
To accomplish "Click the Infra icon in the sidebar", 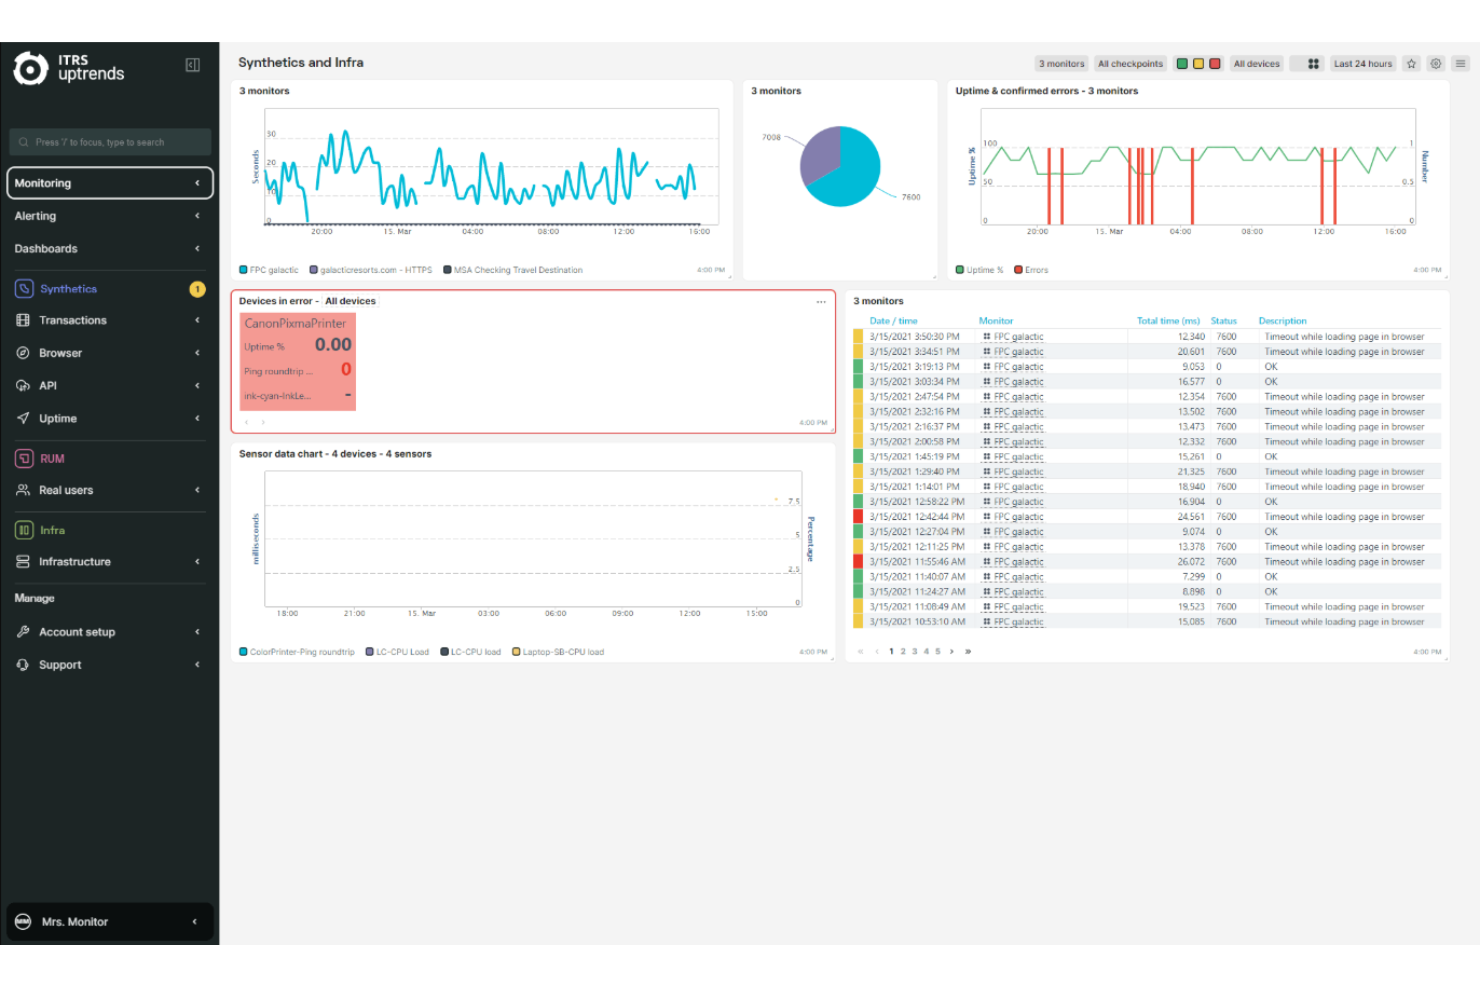I will pyautogui.click(x=23, y=530).
